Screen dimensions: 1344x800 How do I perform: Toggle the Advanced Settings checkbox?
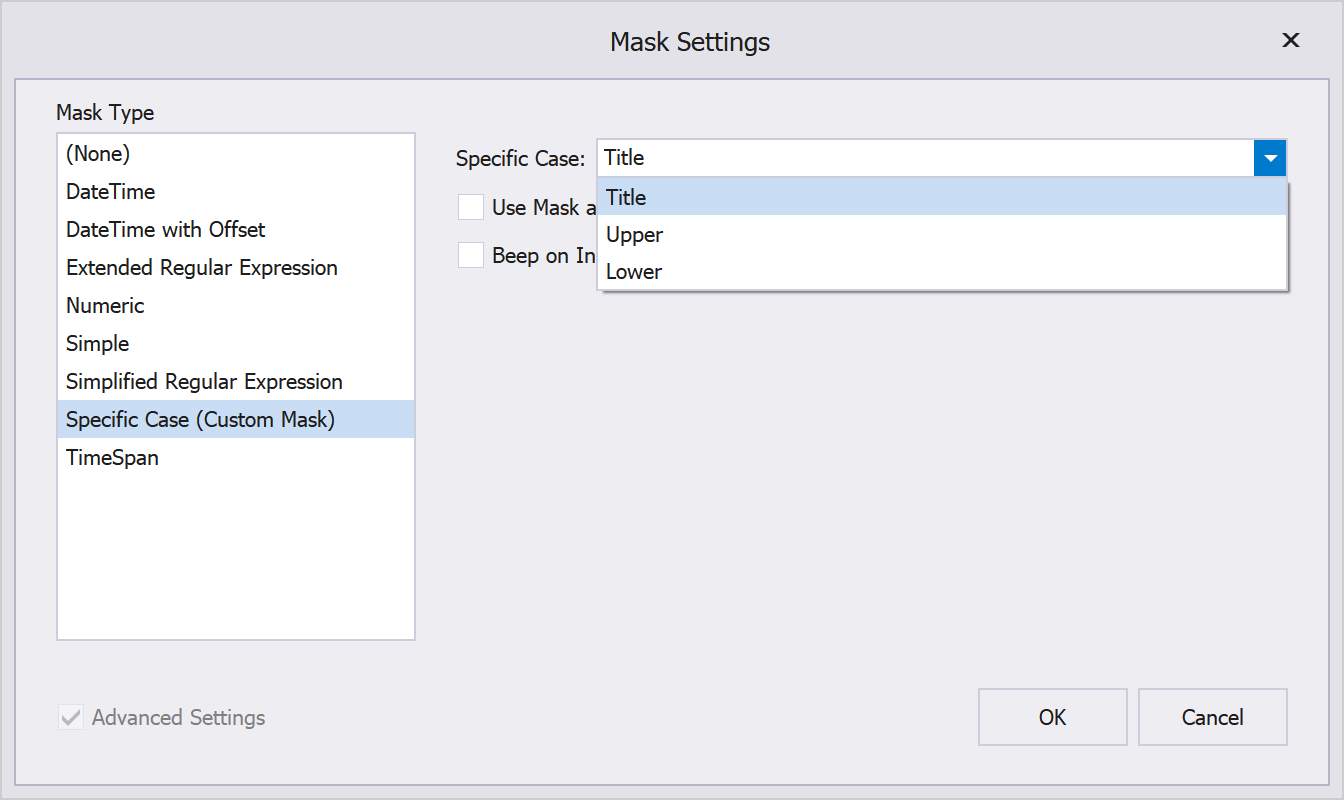70,717
